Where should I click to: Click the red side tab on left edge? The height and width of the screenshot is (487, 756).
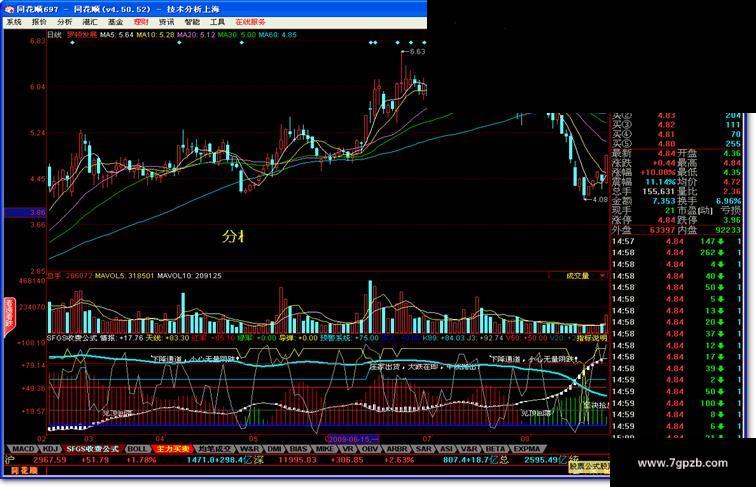click(x=9, y=317)
